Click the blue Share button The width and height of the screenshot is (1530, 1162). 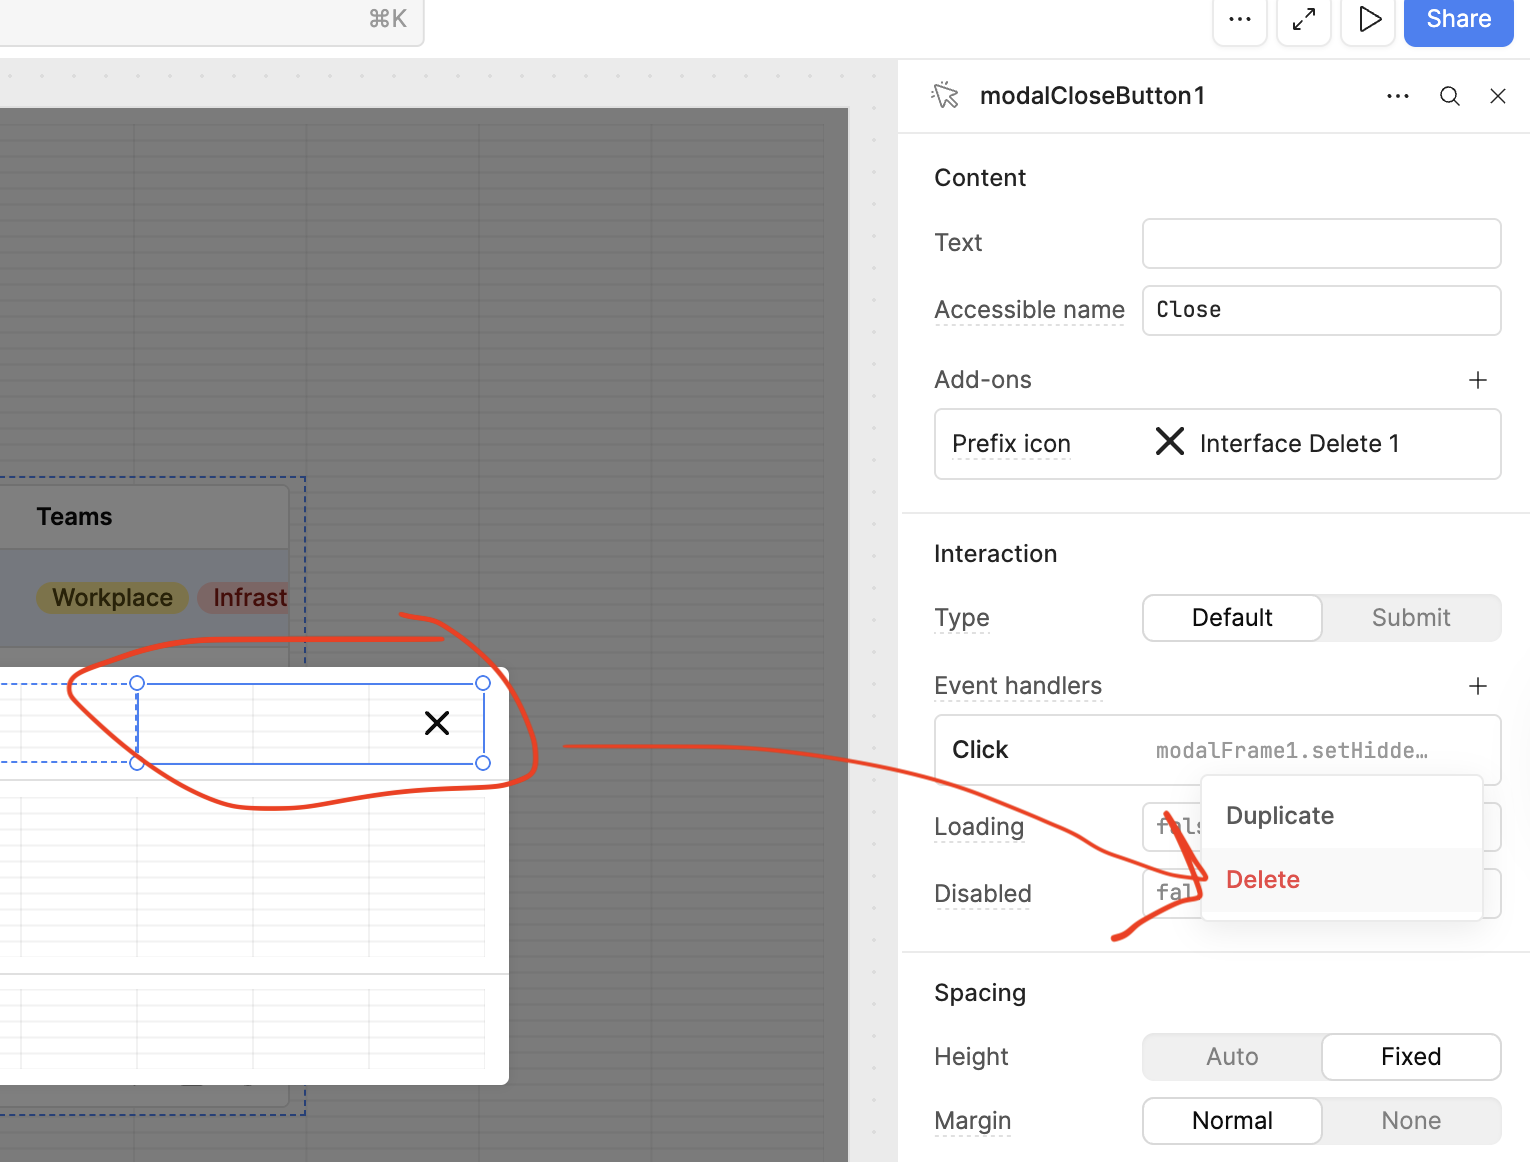1457,20
